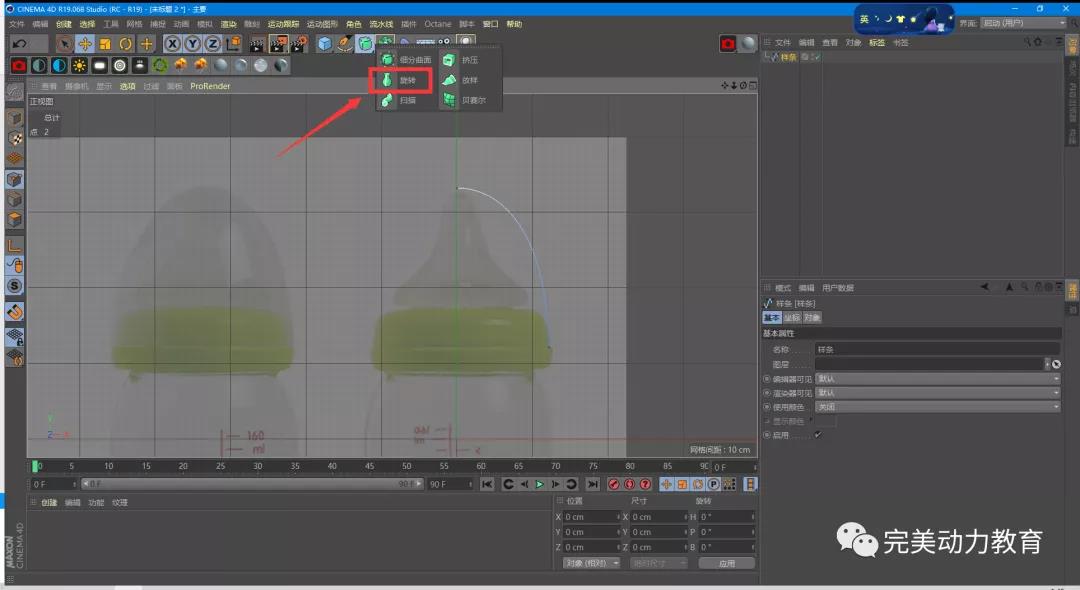Add a cube primitive from toolbar
This screenshot has width=1080, height=590.
tap(325, 44)
